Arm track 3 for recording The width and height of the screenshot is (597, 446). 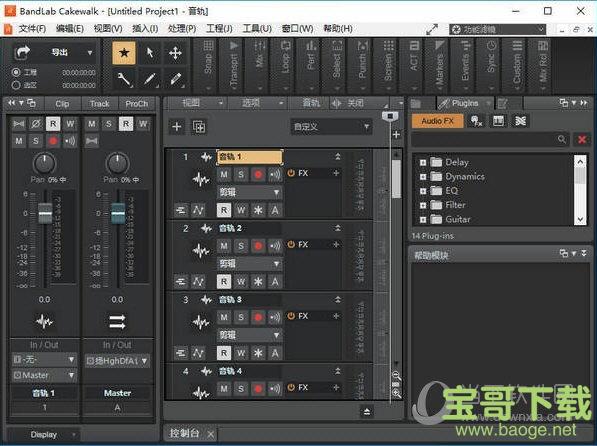[258, 317]
